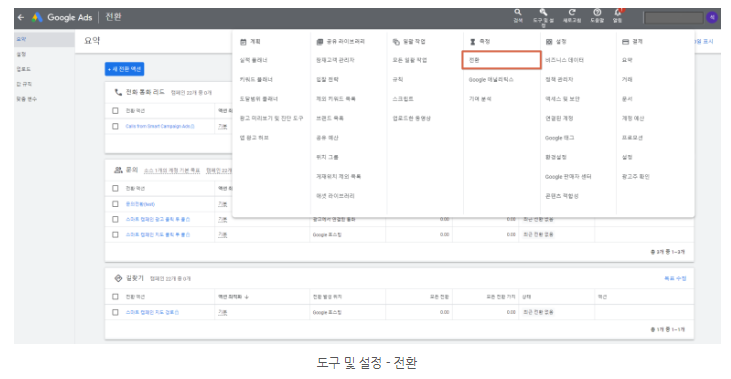
Task: Open 도달범위 플래너 menu item
Action: 259,99
